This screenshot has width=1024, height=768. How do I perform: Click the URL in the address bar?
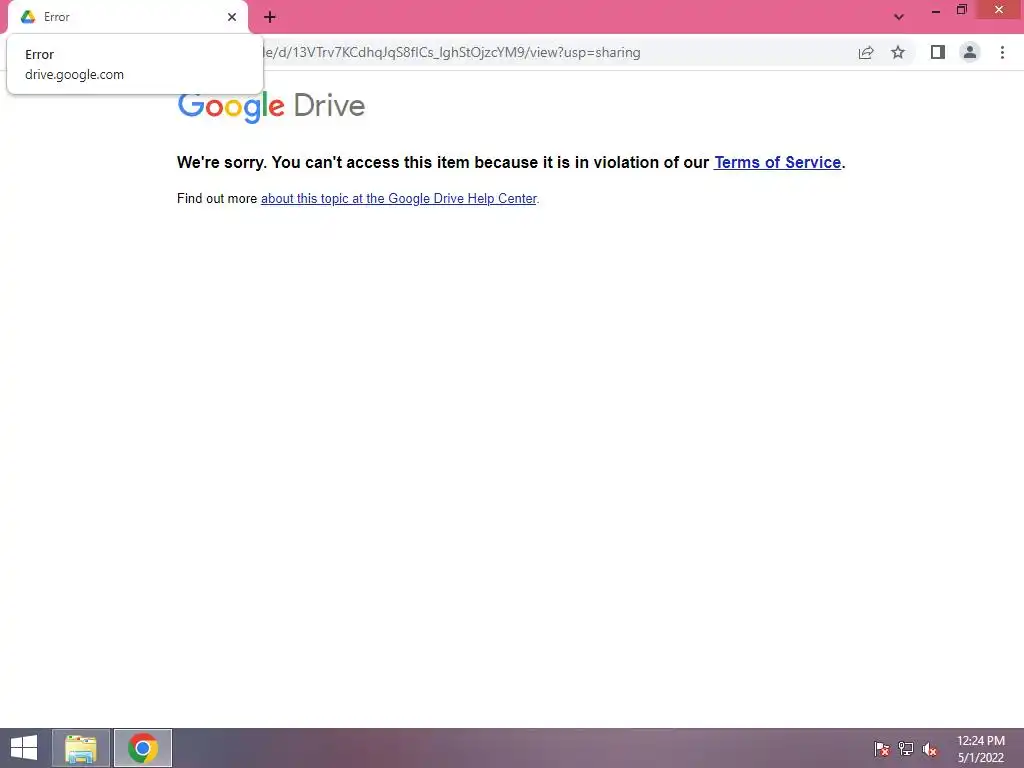[x=451, y=52]
